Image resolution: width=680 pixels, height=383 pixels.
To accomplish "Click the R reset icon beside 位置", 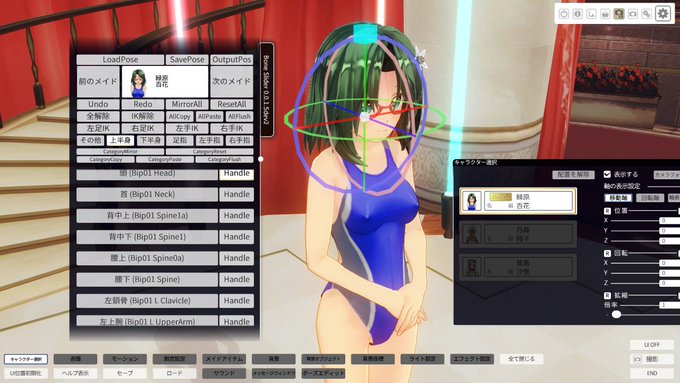I will pos(607,211).
